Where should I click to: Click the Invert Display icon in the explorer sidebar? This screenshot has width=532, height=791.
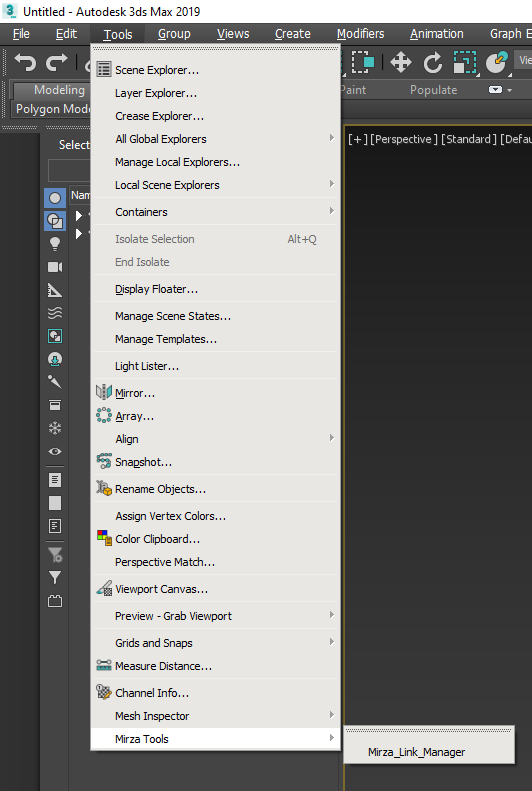point(55,526)
